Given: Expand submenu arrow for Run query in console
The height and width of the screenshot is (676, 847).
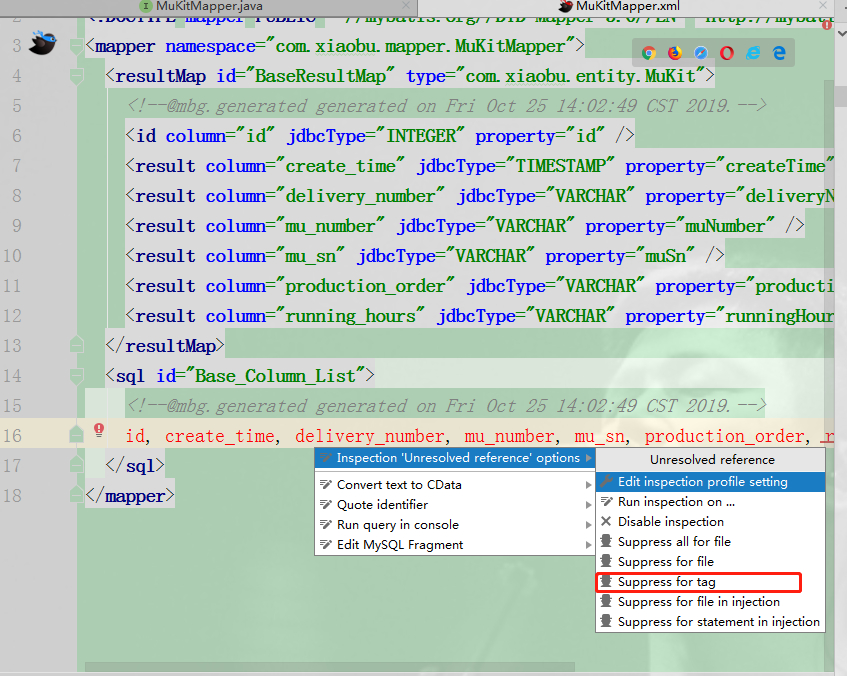Looking at the screenshot, I should [x=588, y=525].
